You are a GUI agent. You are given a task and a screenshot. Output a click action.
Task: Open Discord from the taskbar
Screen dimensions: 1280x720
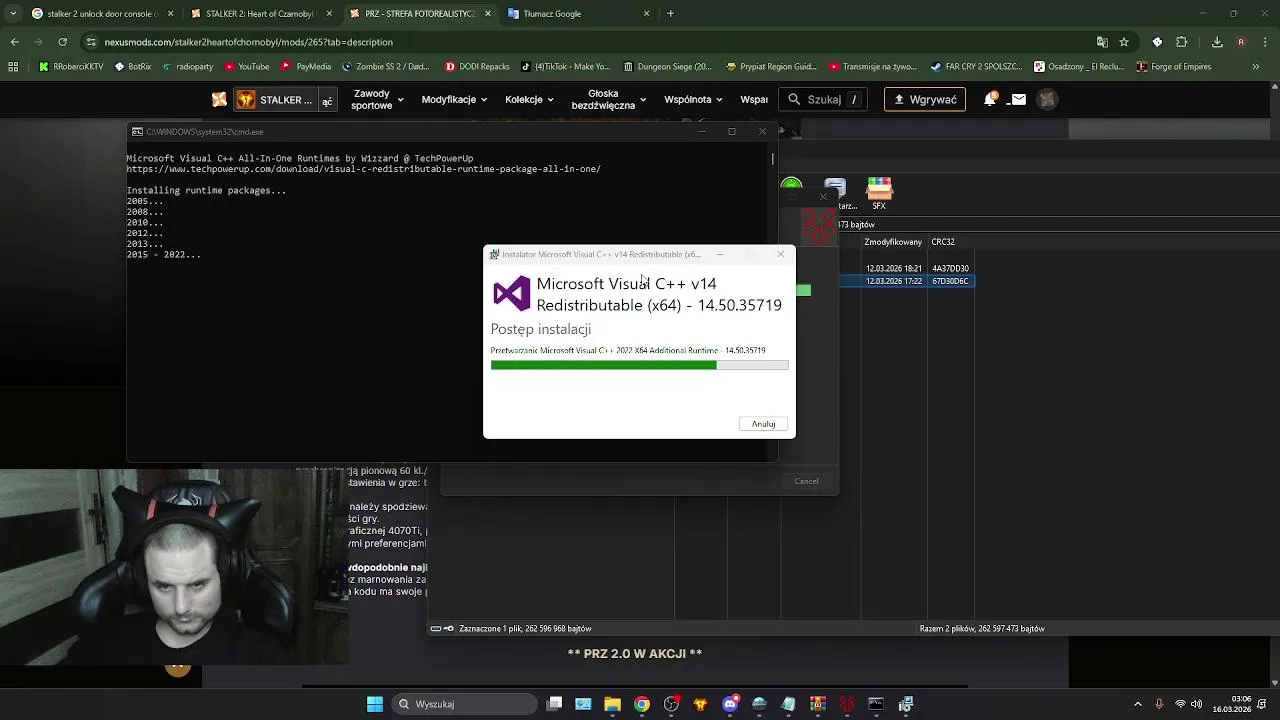coord(730,704)
